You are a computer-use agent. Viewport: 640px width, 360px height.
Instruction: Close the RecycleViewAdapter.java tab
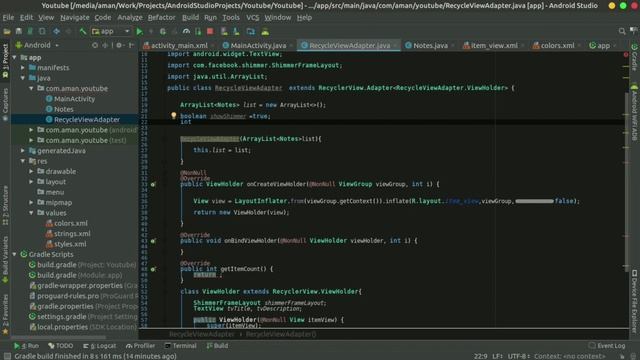click(x=396, y=46)
